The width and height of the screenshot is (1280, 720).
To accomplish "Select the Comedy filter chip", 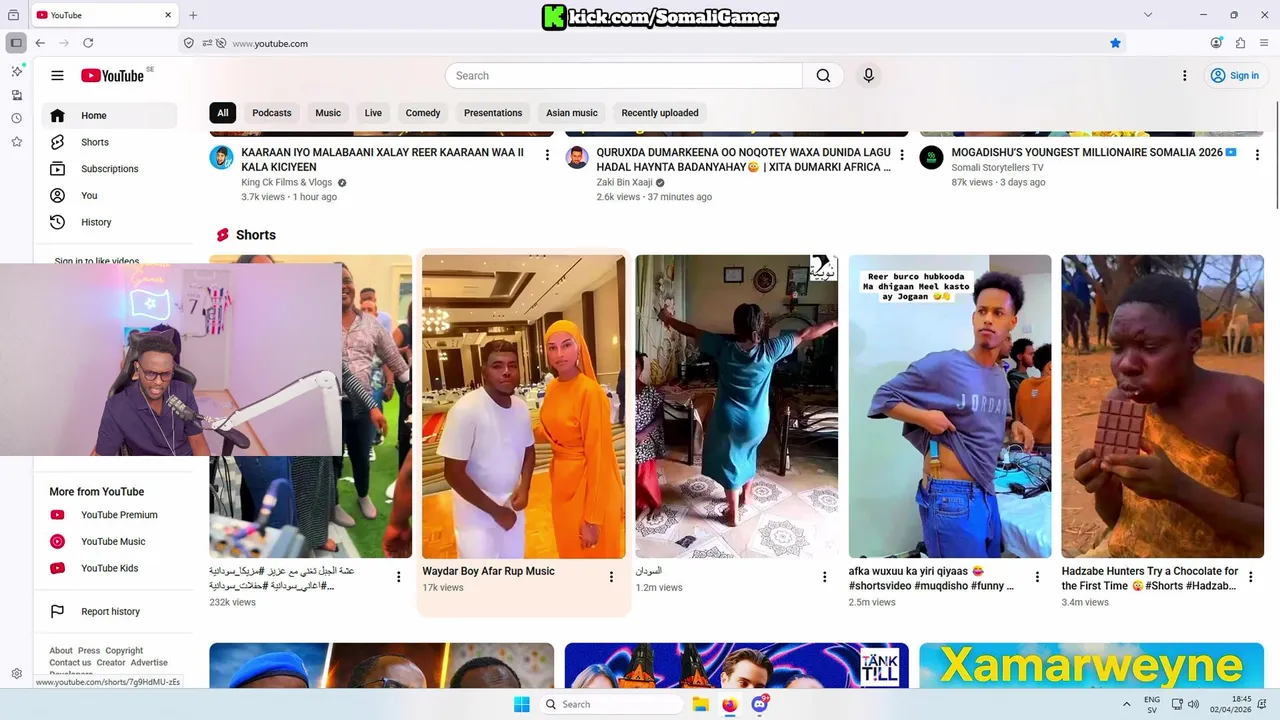I will coord(423,113).
